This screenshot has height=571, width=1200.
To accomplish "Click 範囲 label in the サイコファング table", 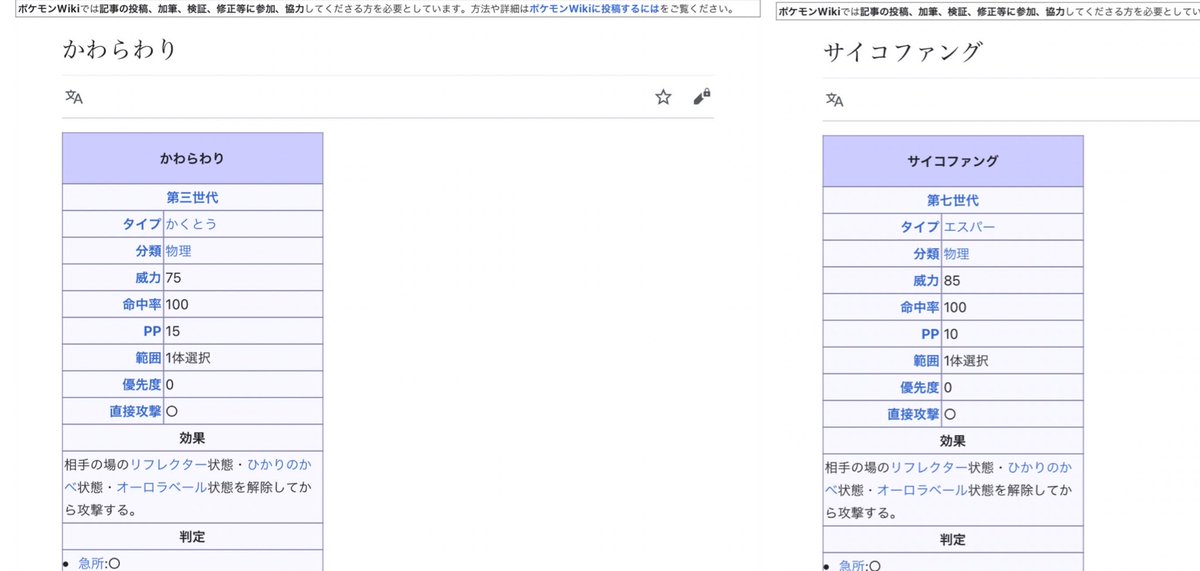I will point(927,361).
